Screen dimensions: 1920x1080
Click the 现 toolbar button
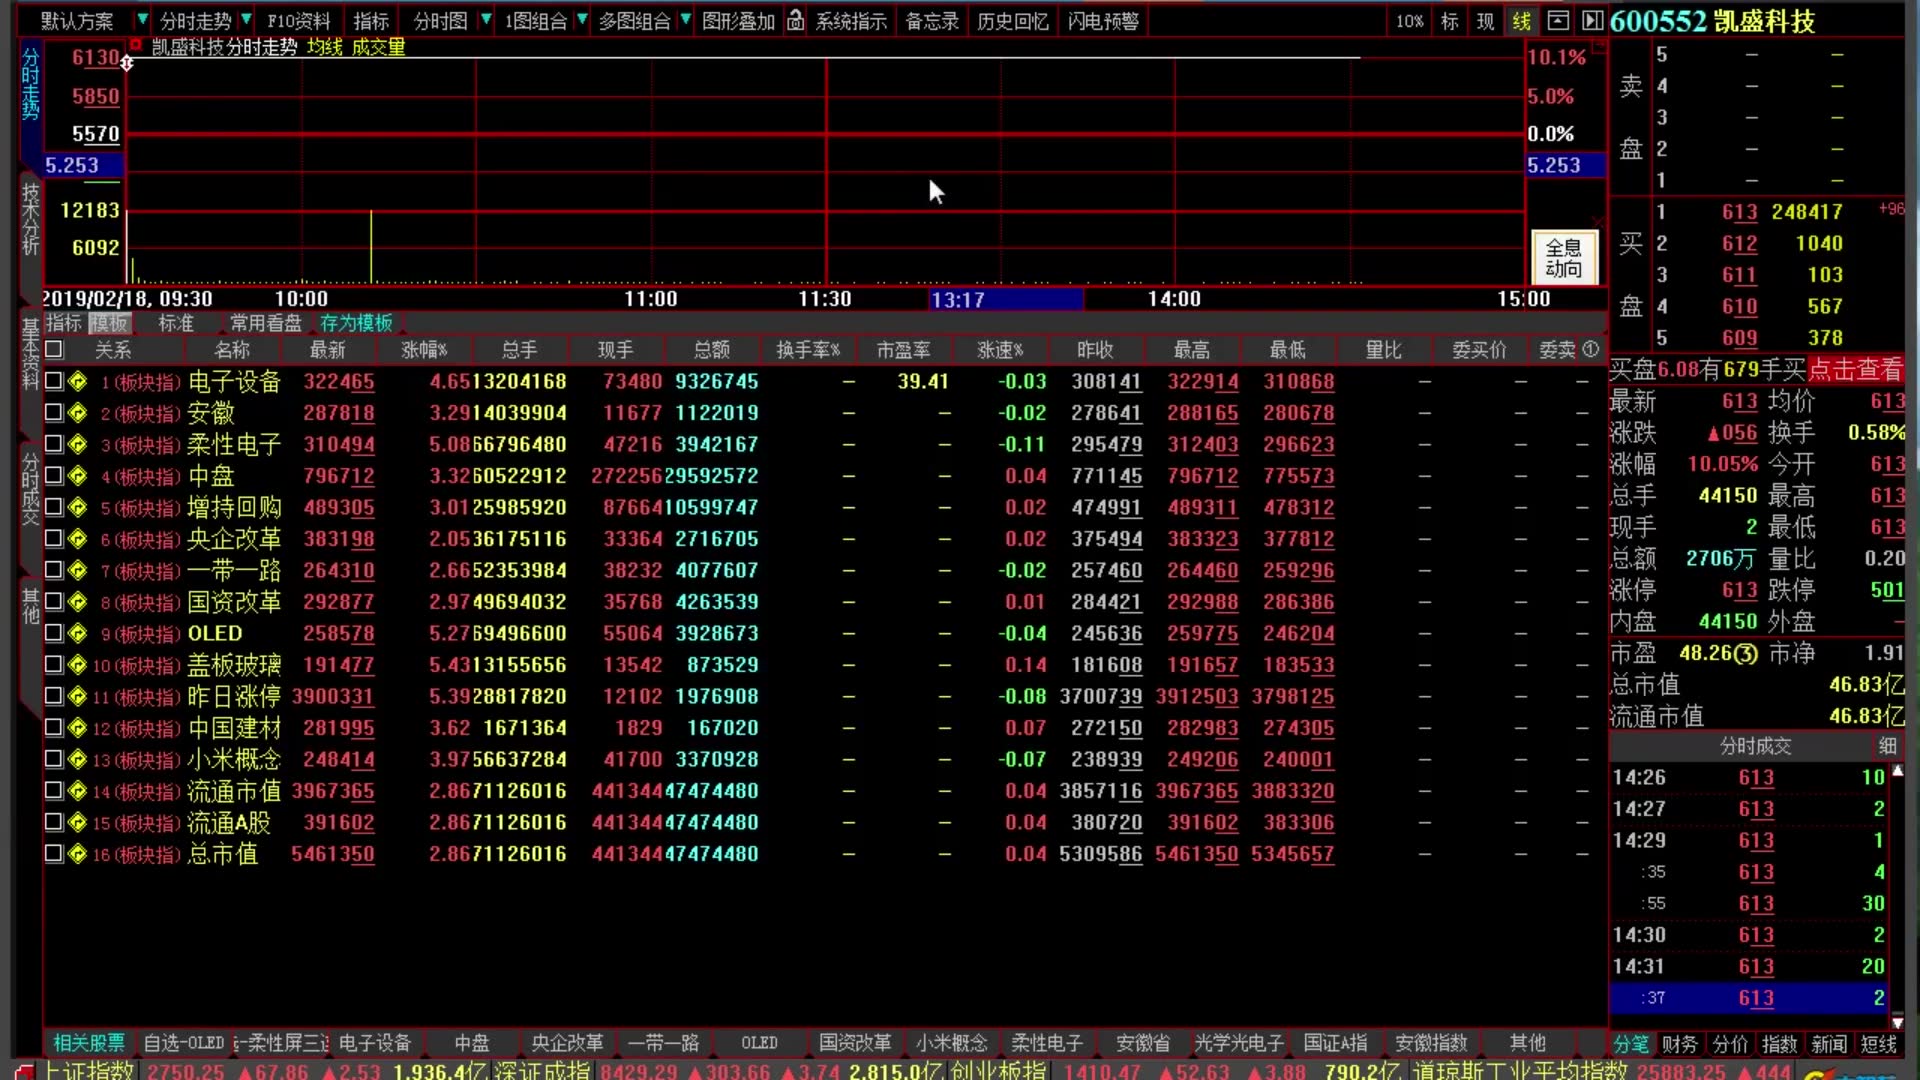pyautogui.click(x=1485, y=21)
